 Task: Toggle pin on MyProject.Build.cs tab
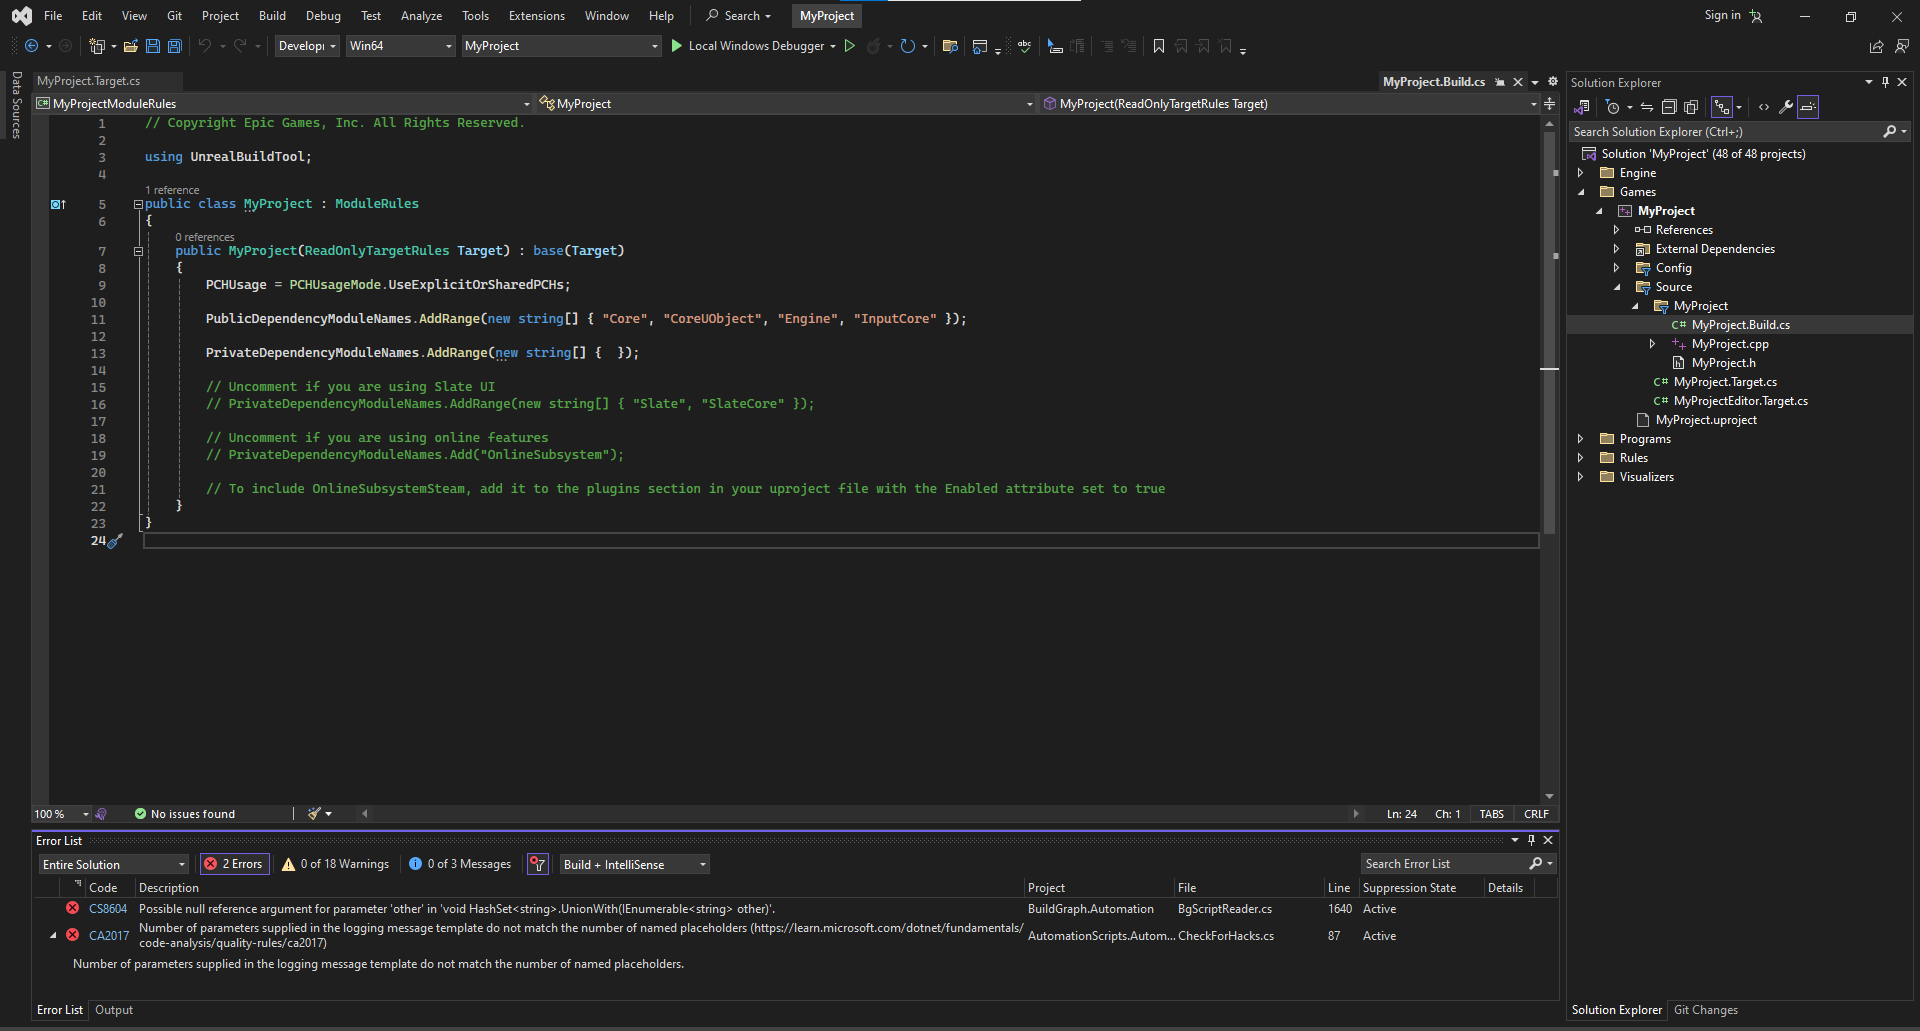(x=1500, y=82)
